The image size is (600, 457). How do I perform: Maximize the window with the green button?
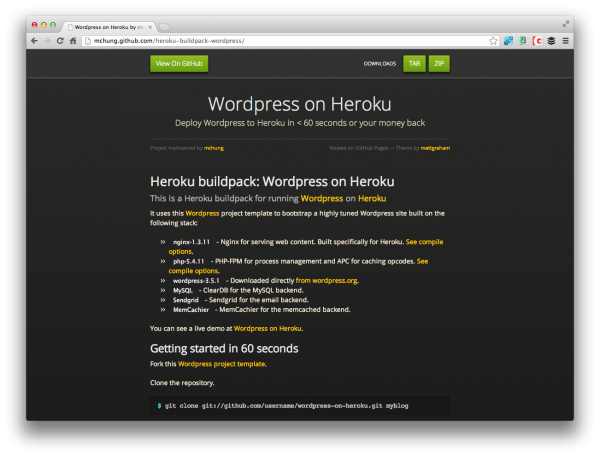tap(53, 25)
